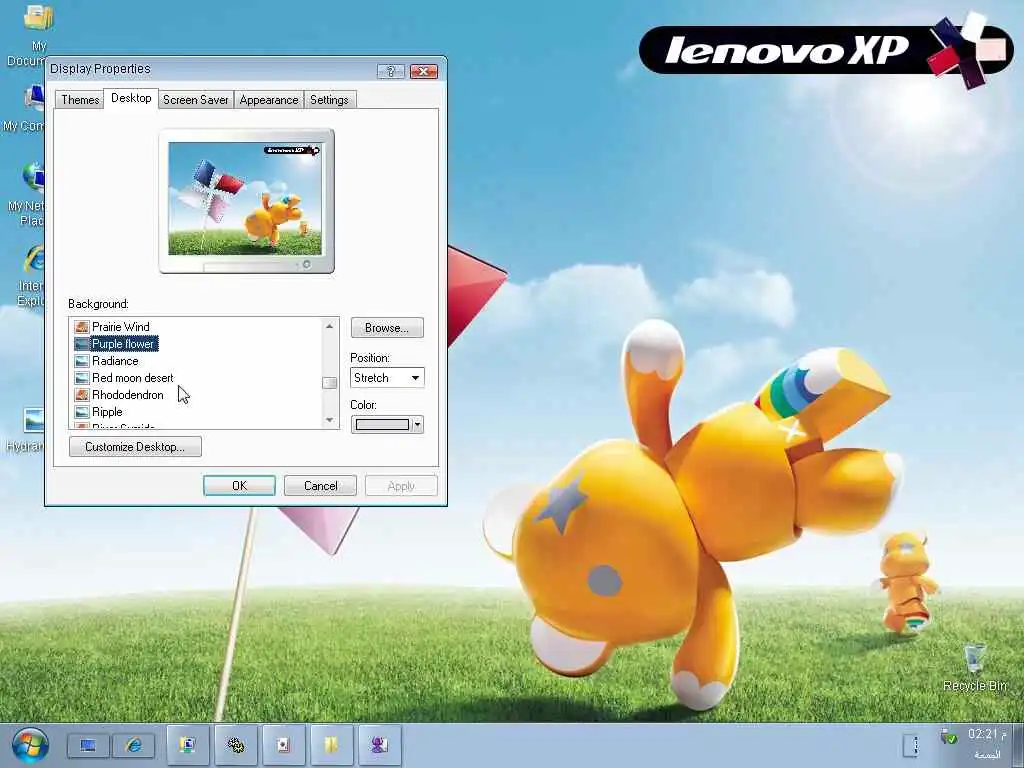The width and height of the screenshot is (1024, 768).
Task: Choose Purple flower background
Action: click(x=123, y=344)
